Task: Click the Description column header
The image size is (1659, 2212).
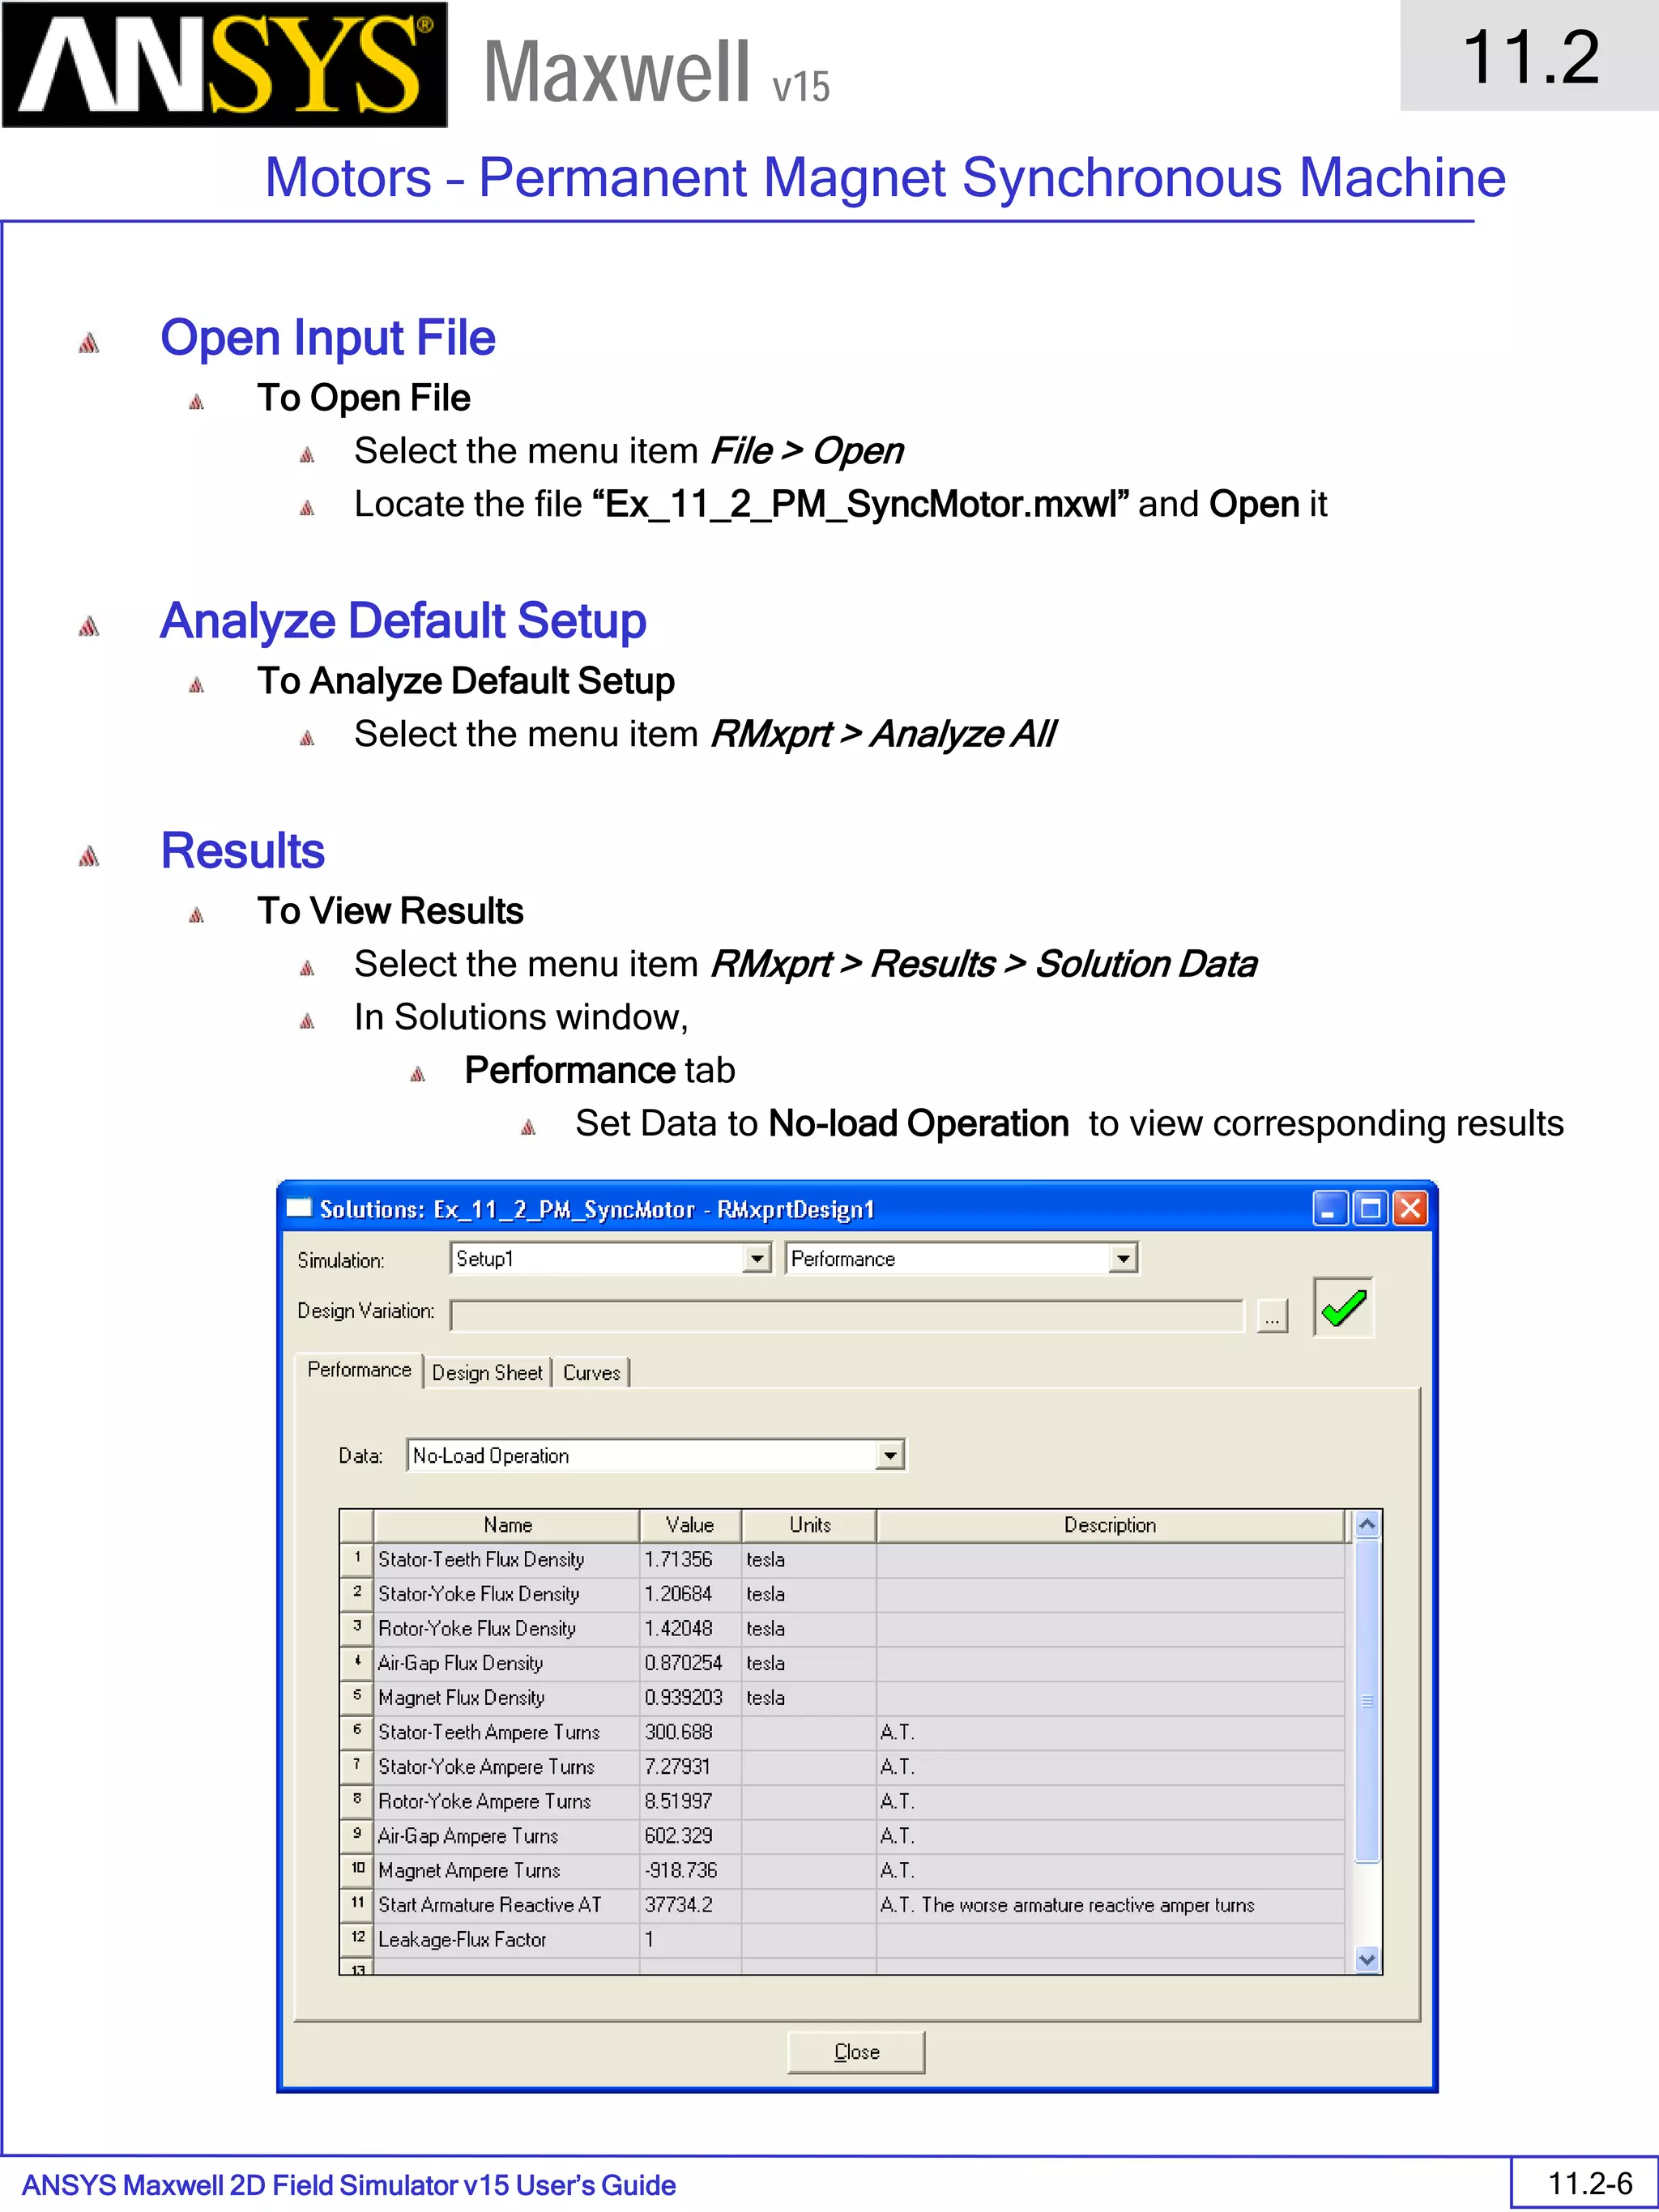Action: 1110,1525
